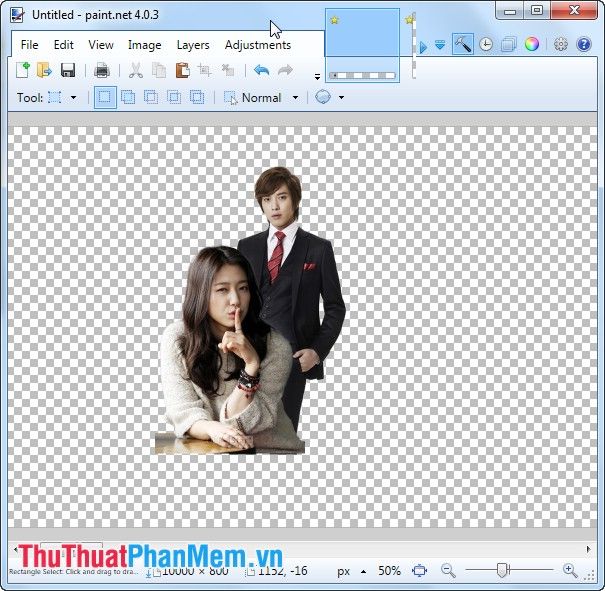Click the zoom out magnifier icon
The image size is (605, 591).
tap(448, 571)
